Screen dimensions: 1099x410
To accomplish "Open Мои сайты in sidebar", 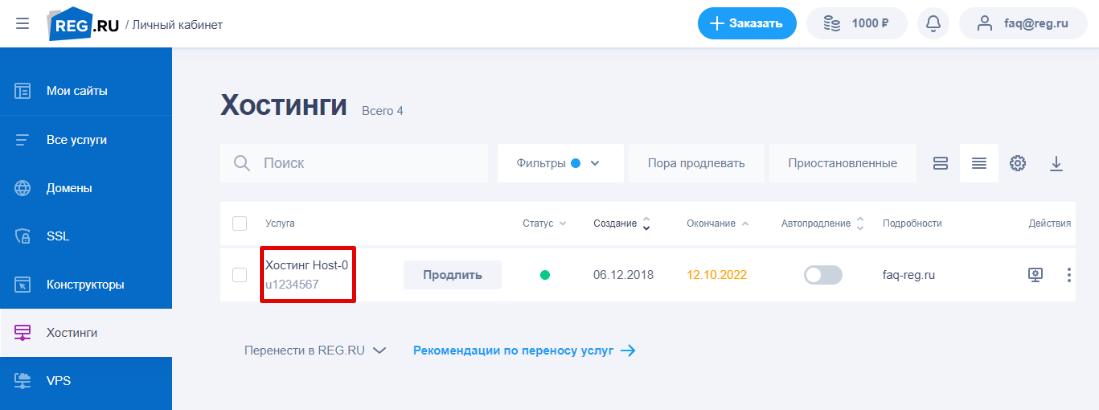I will pos(86,91).
